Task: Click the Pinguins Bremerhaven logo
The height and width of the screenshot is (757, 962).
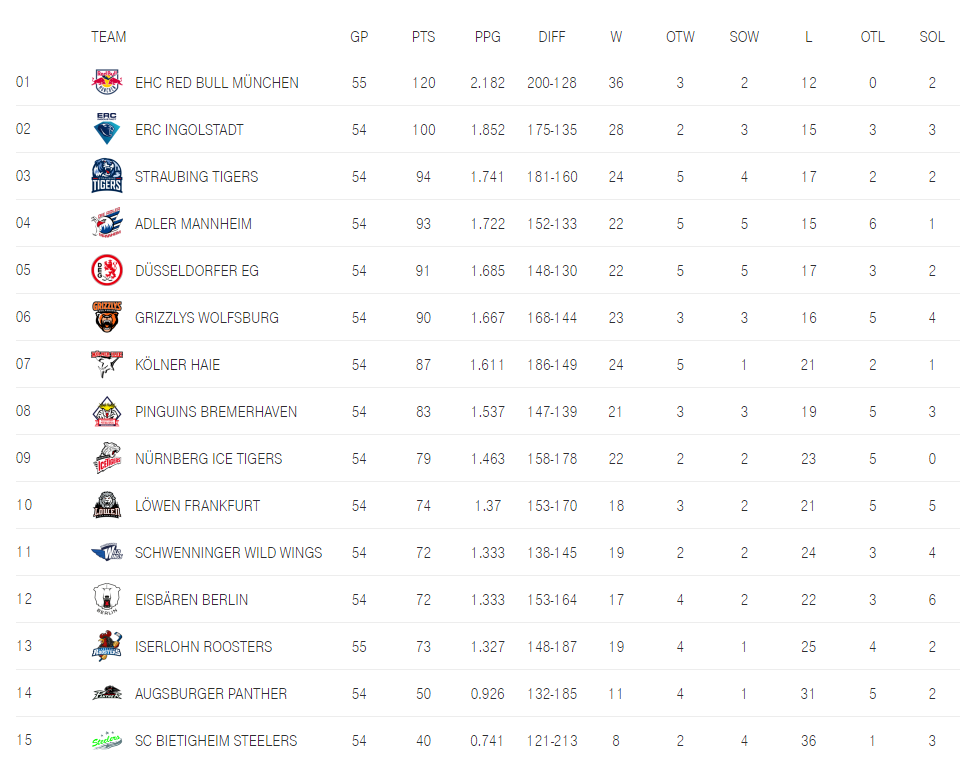Action: [106, 412]
